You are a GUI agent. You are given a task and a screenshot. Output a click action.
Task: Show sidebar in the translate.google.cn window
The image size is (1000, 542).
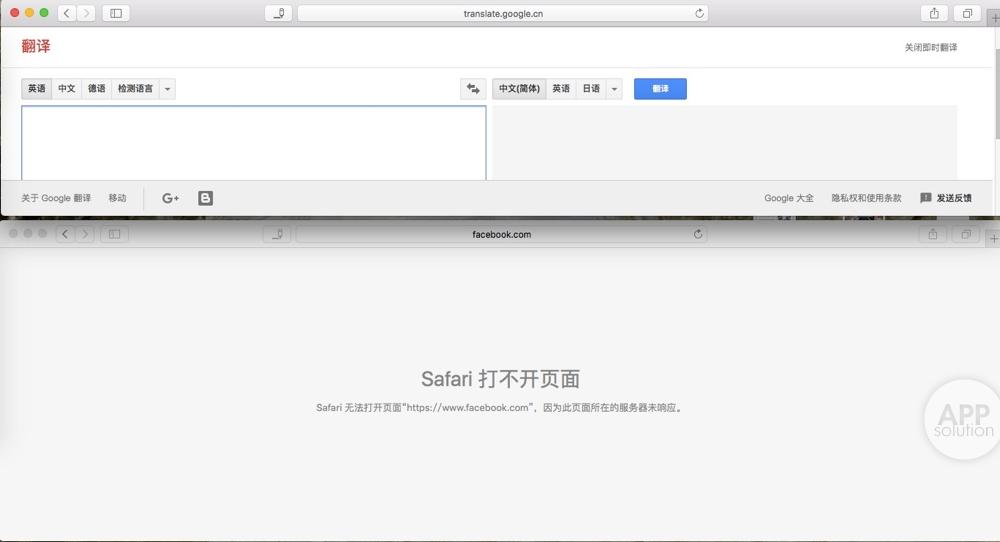116,13
